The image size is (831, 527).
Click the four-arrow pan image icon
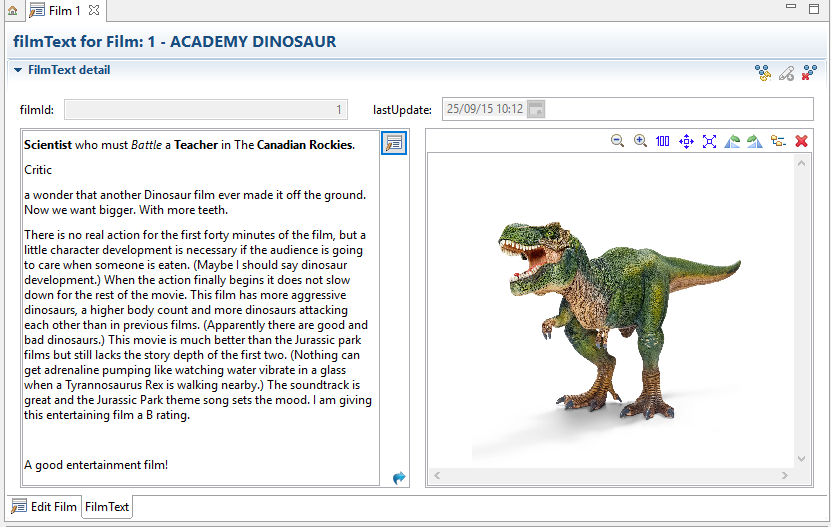pyautogui.click(x=686, y=142)
